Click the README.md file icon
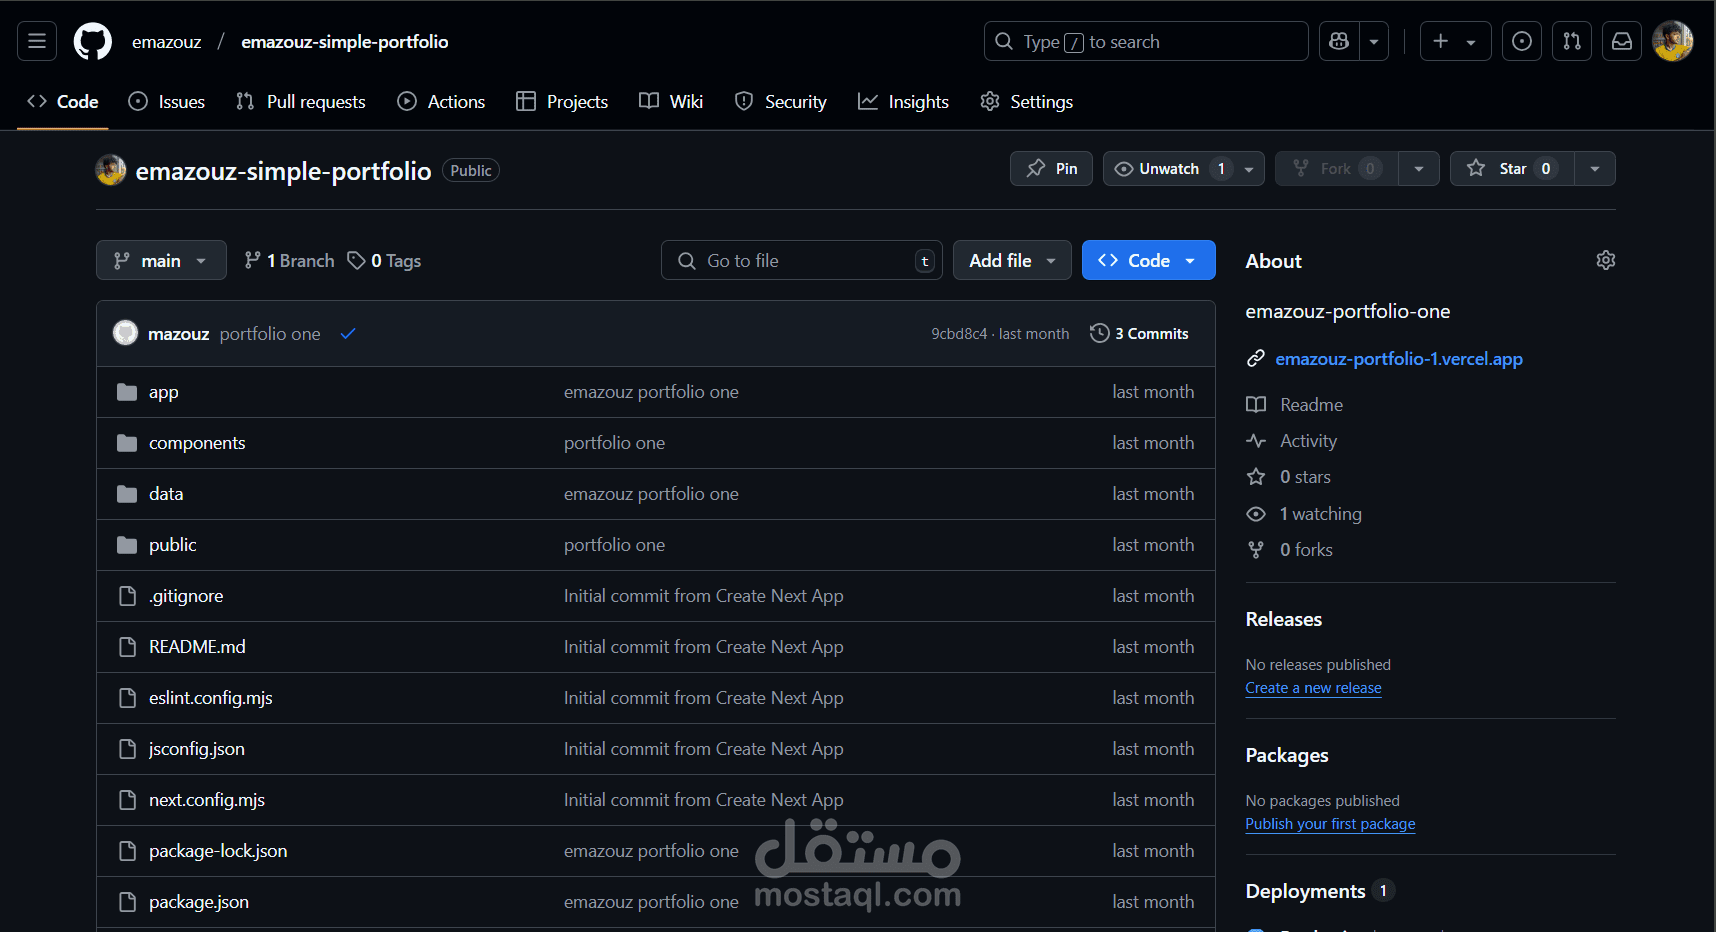 pos(127,647)
